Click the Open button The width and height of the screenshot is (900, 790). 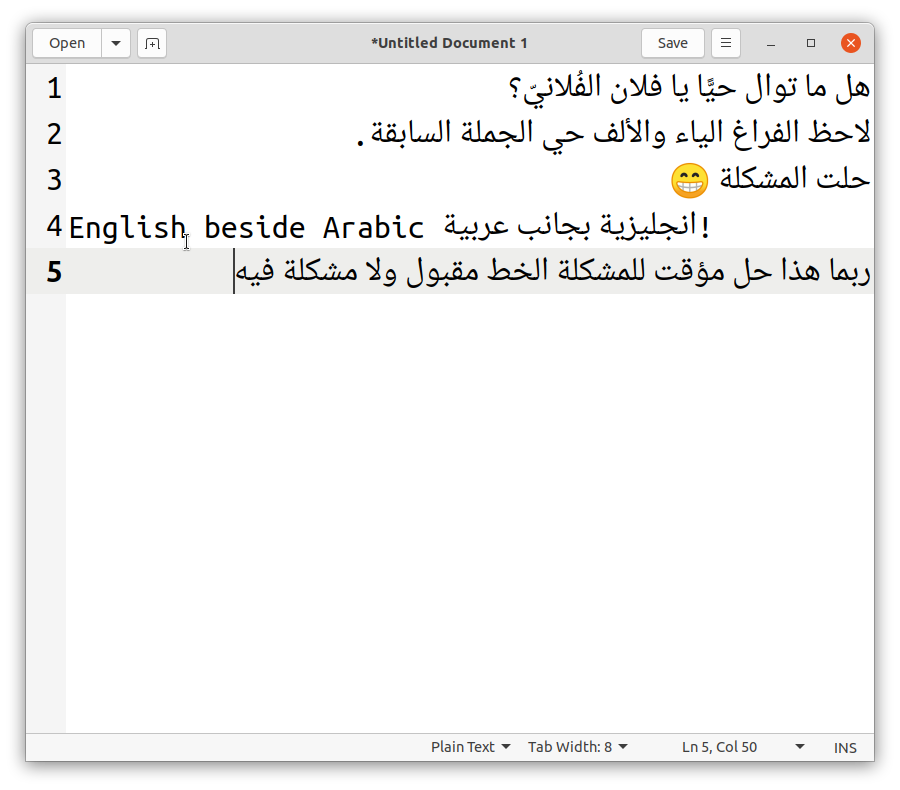tap(67, 43)
